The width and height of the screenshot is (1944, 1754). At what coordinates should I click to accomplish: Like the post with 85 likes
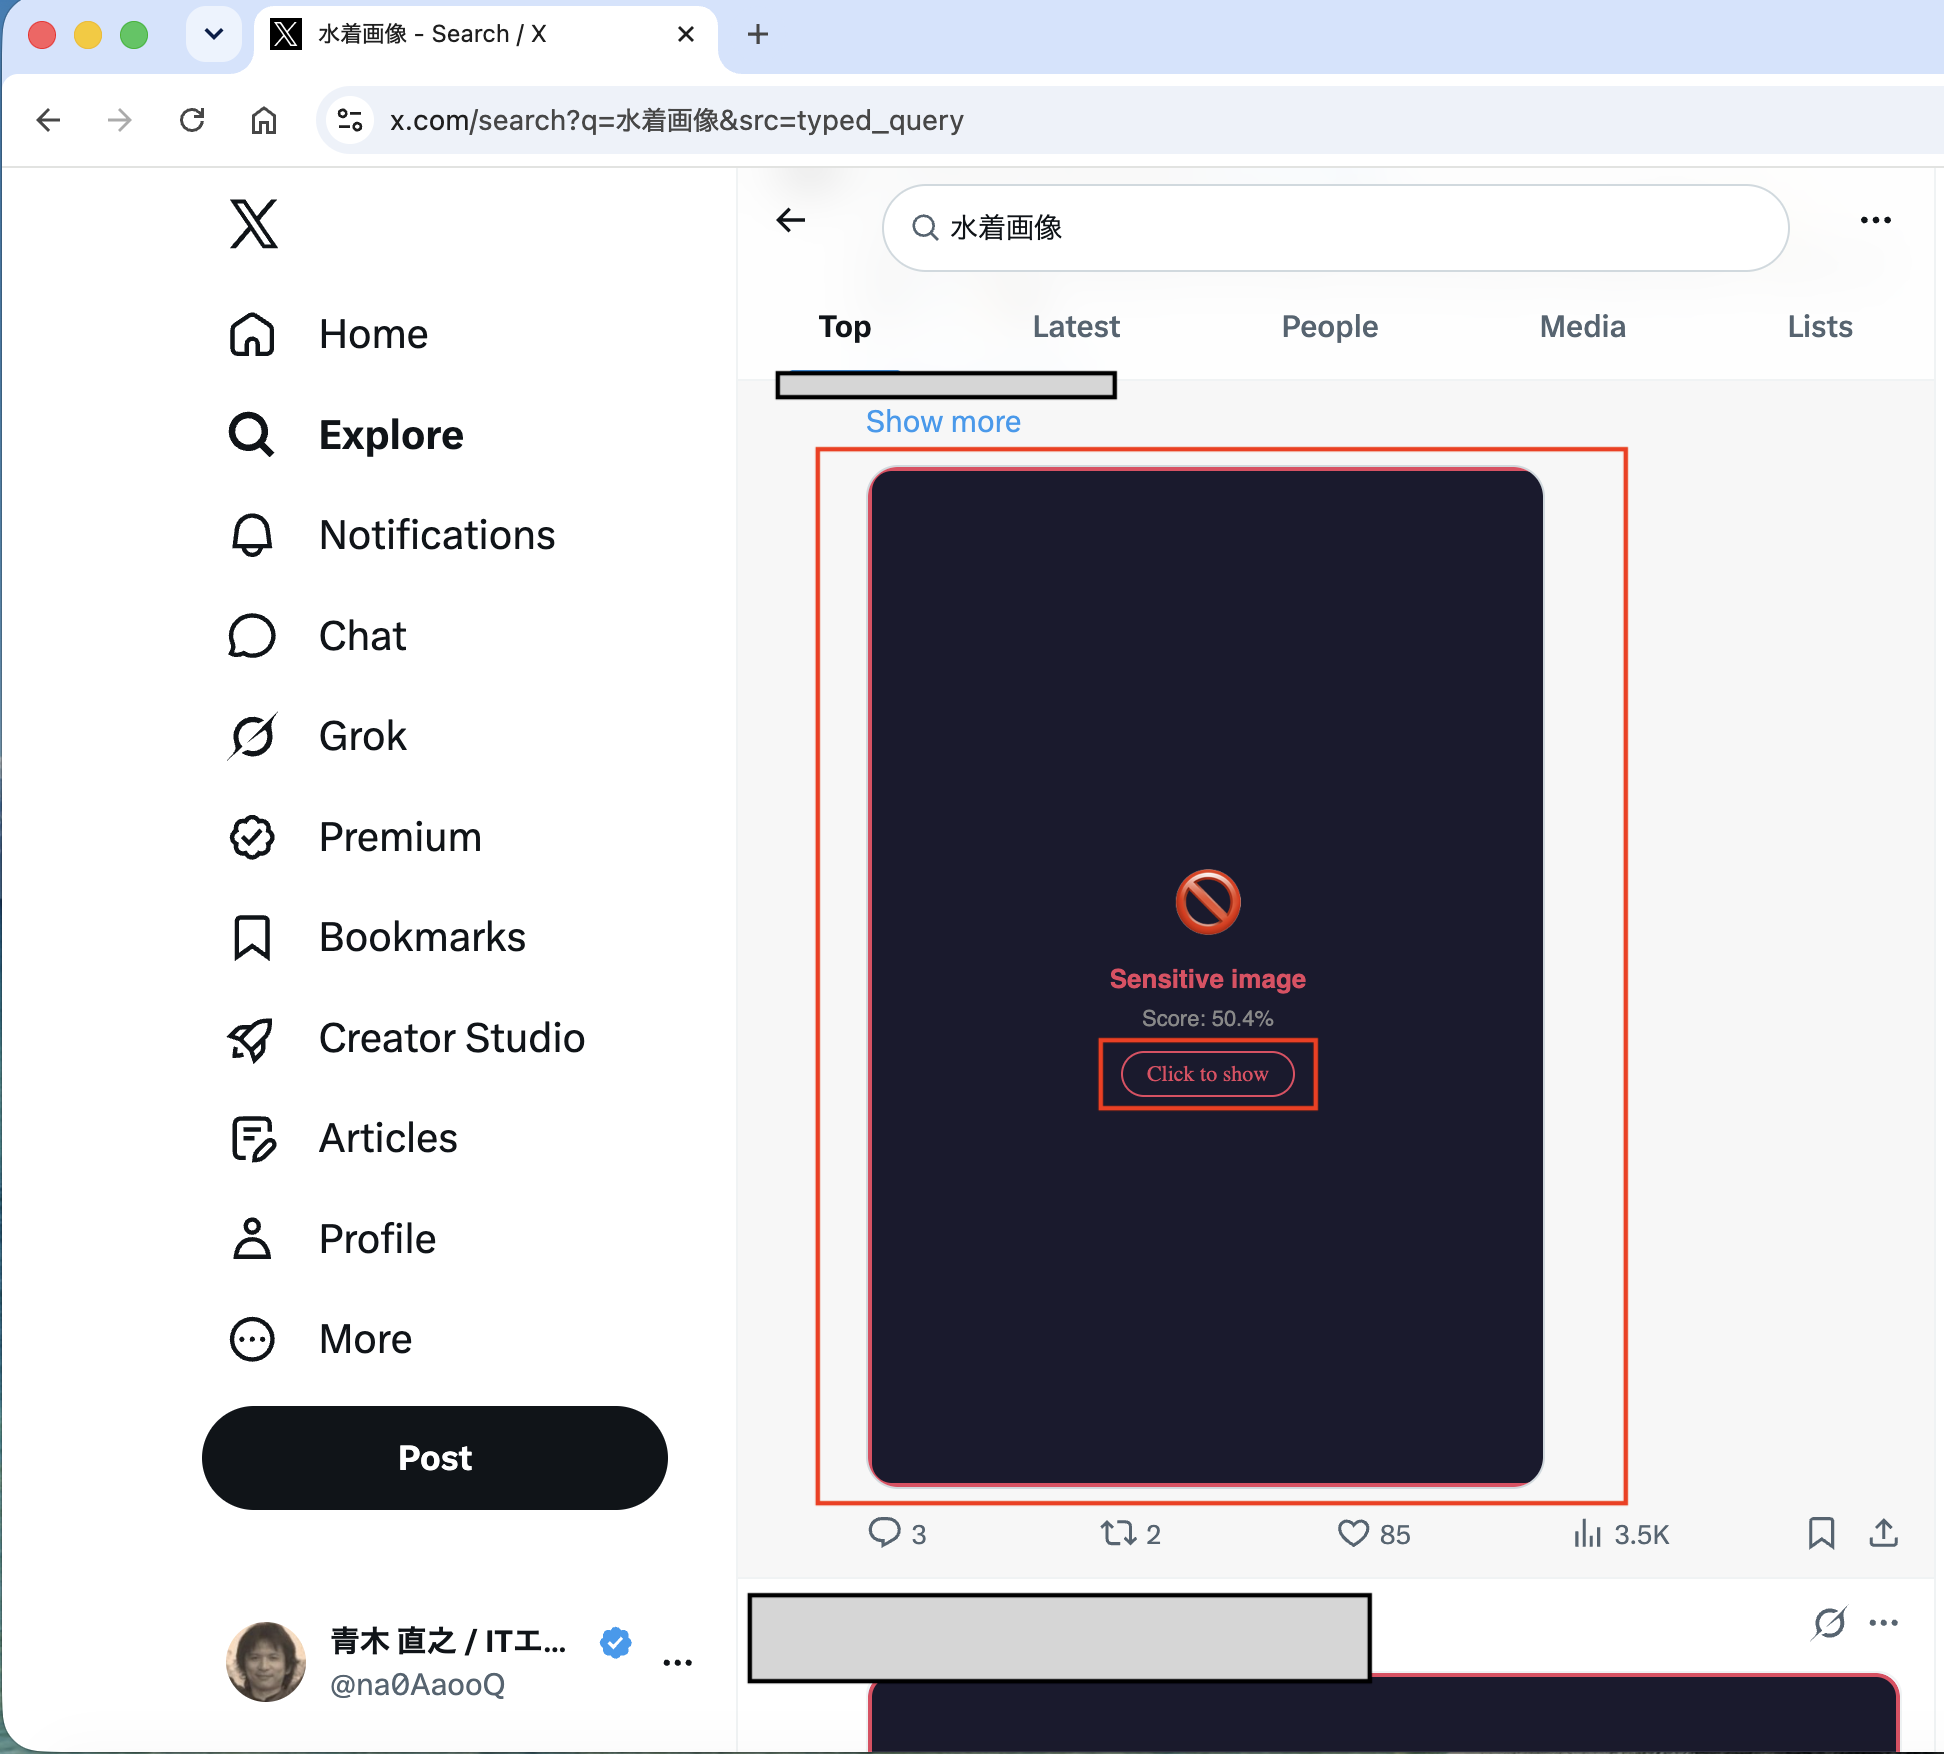(x=1374, y=1533)
